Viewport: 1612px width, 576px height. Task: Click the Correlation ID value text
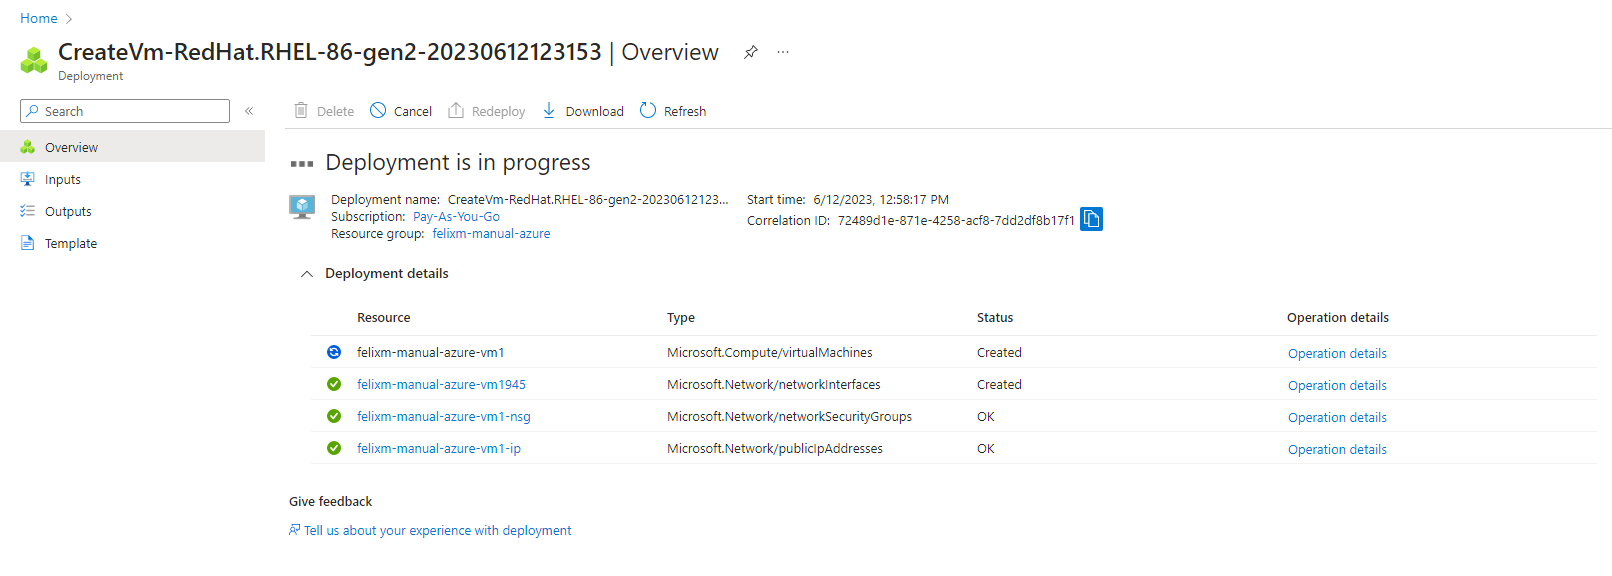pos(956,220)
